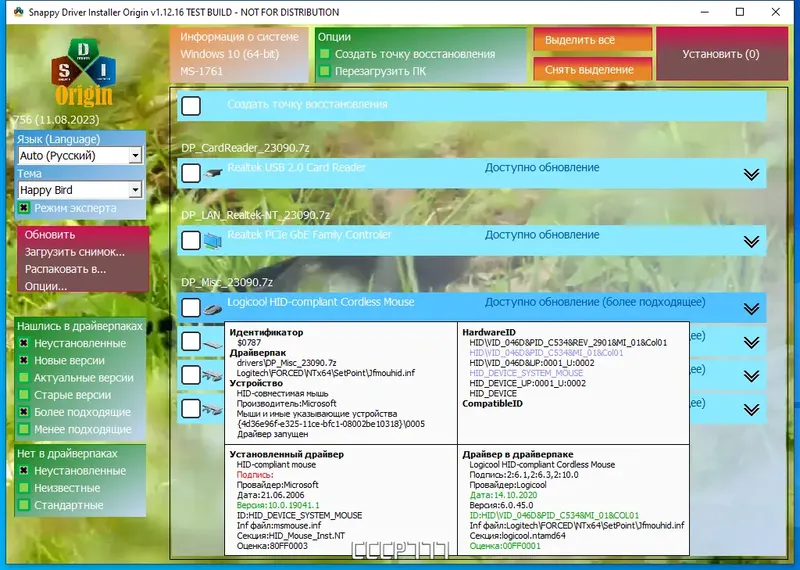Click 'Доступно обновление' on the Card Reader row

coord(542,167)
